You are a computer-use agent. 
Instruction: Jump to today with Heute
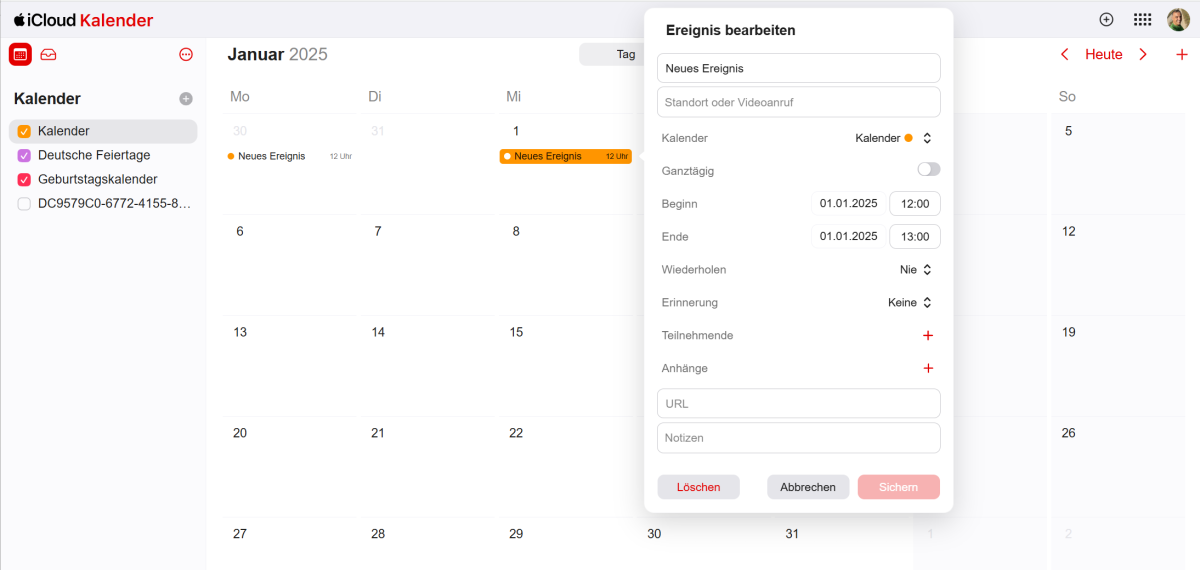[x=1104, y=55]
